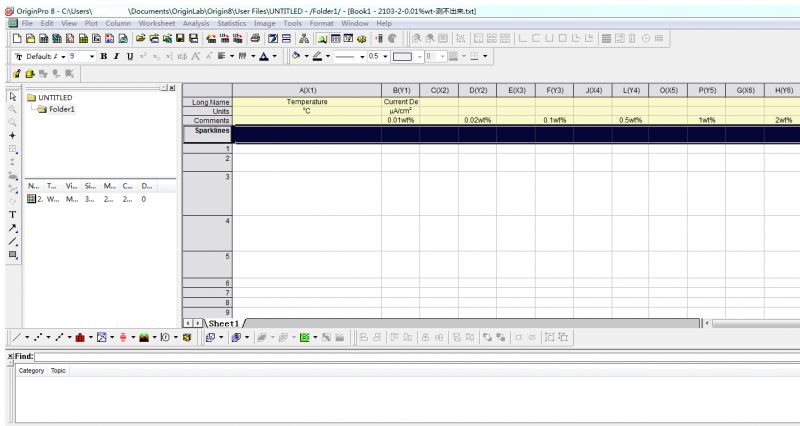Click the Print icon in toolbar
This screenshot has width=800, height=426.
click(256, 39)
